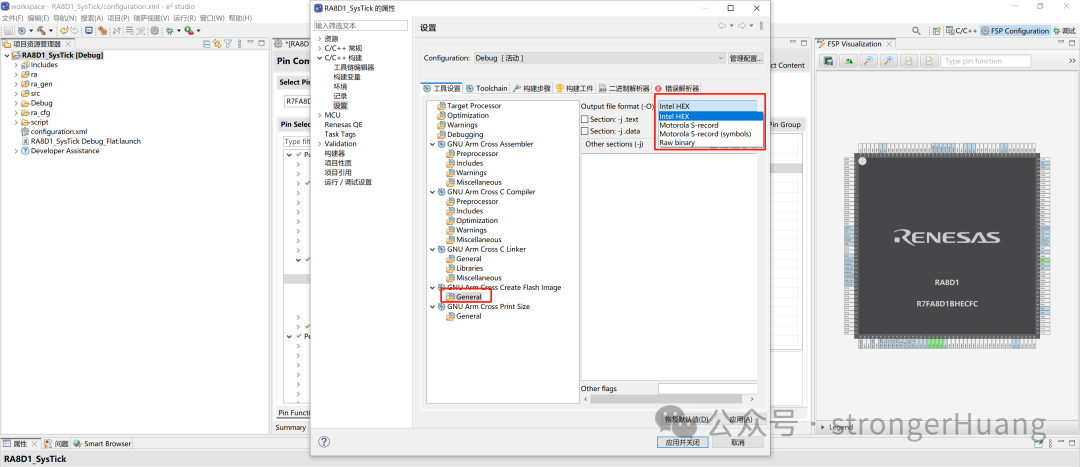Enable the Section: -j .text checkbox

[x=585, y=119]
